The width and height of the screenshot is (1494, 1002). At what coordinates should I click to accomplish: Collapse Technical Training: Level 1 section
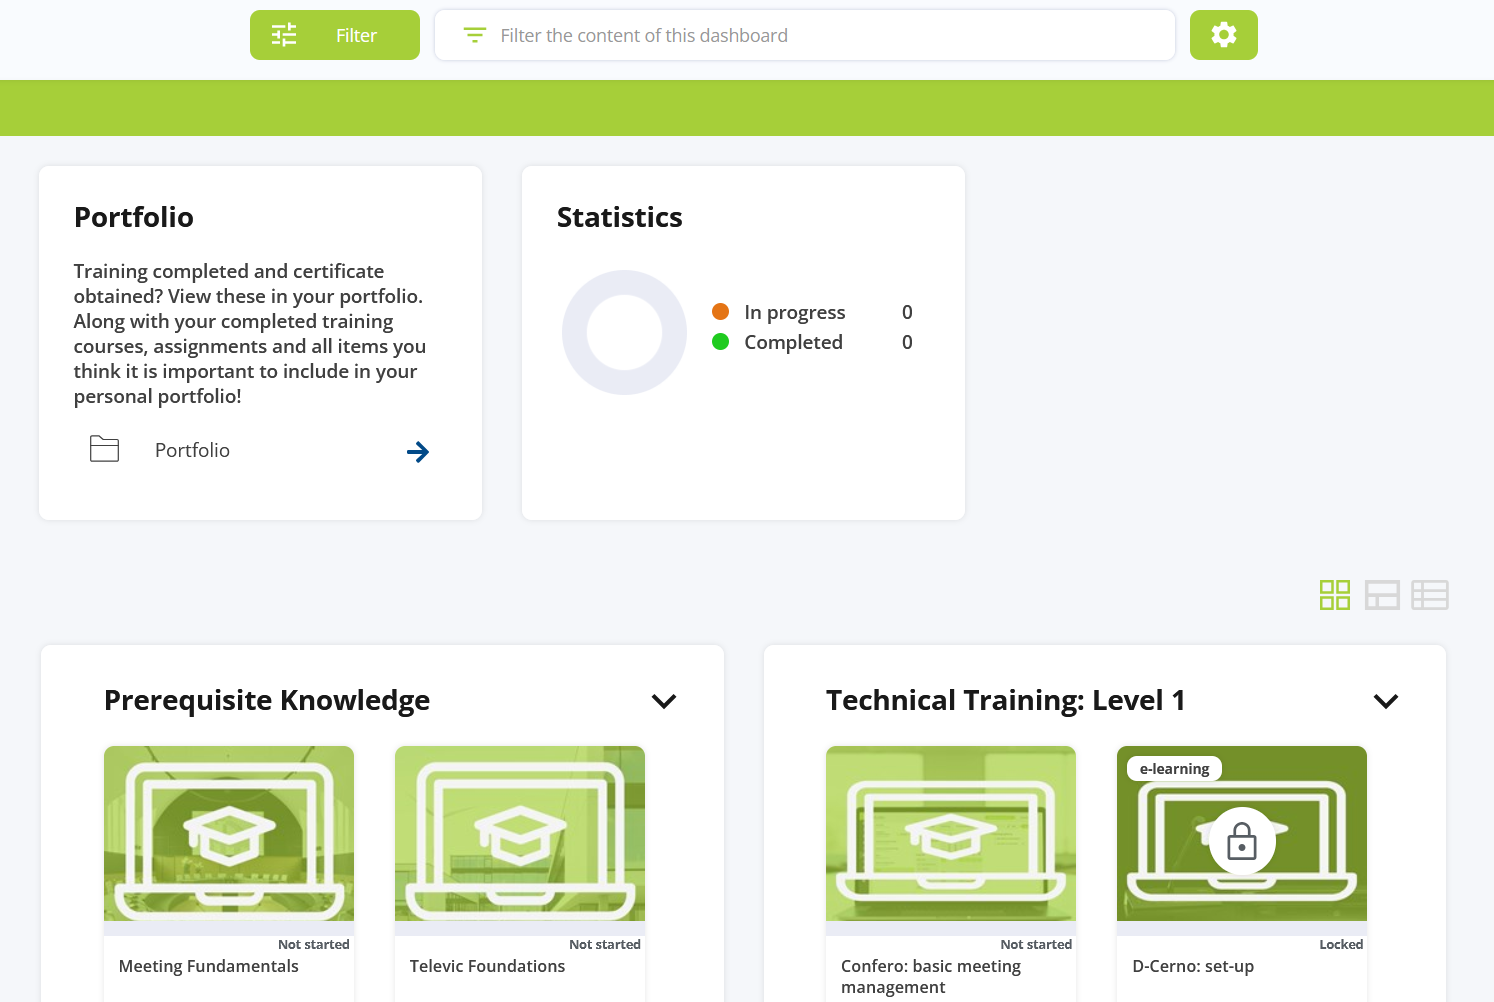click(x=1385, y=701)
